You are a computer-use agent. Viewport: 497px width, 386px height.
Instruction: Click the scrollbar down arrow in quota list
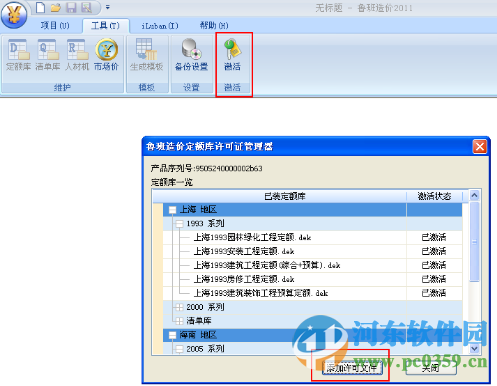click(474, 349)
